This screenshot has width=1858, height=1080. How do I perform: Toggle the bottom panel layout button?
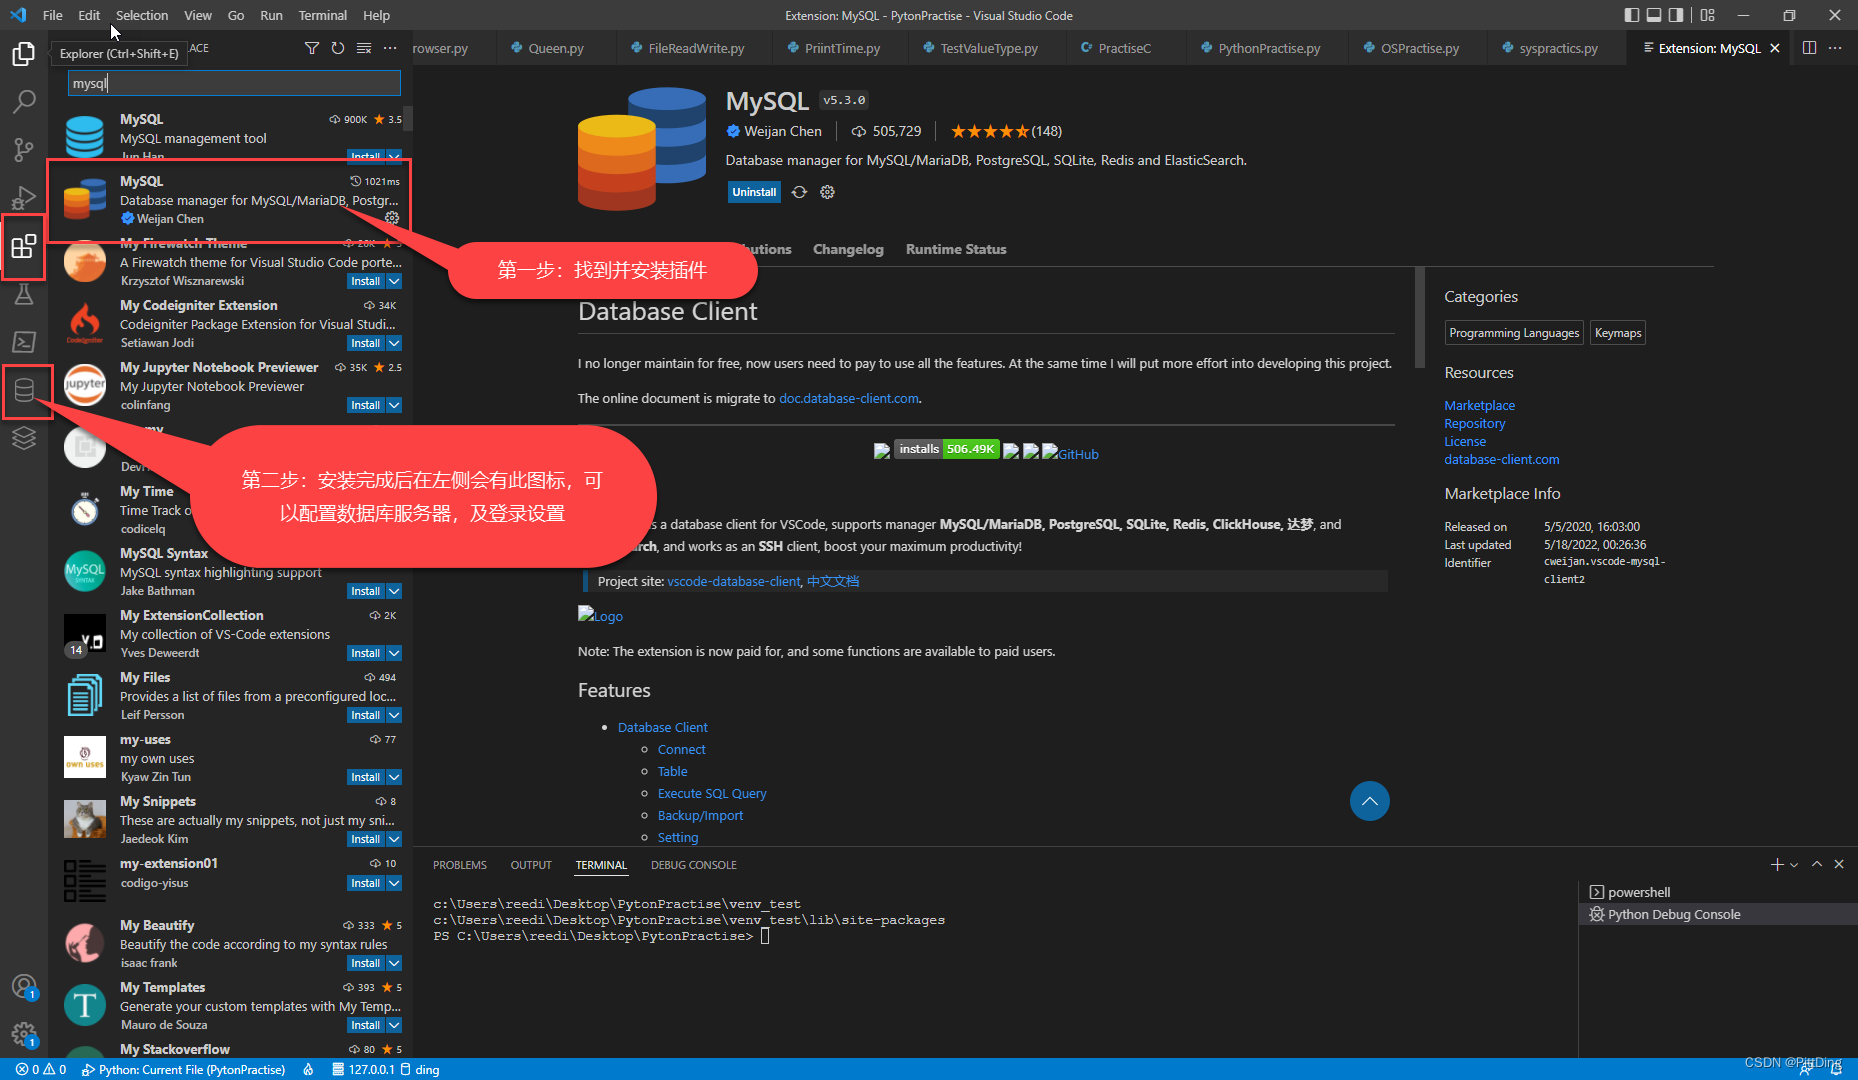1654,15
